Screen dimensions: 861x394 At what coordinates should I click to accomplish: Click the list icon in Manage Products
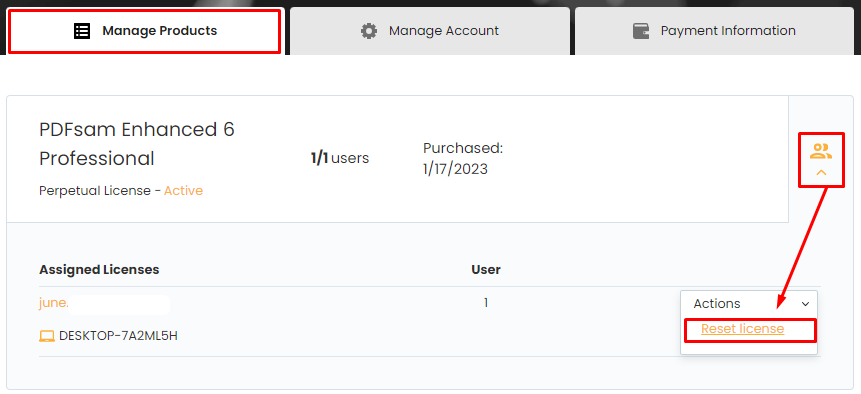[x=81, y=31]
